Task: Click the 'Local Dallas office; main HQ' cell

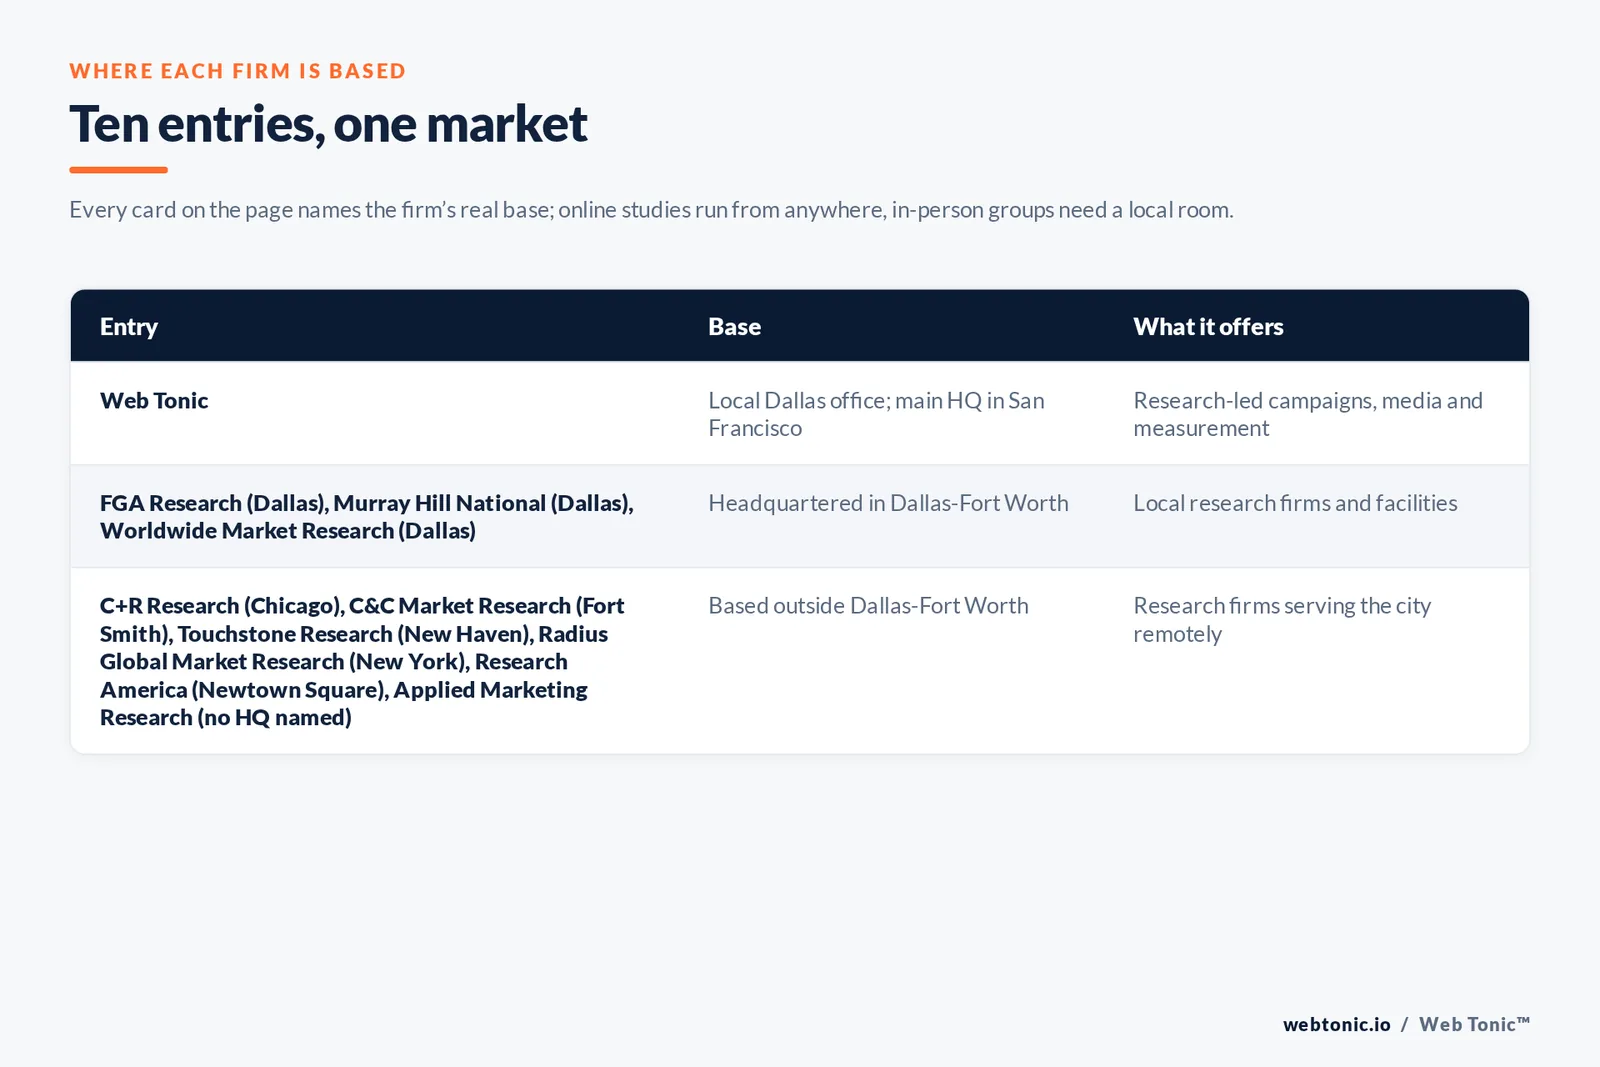Action: 876,414
